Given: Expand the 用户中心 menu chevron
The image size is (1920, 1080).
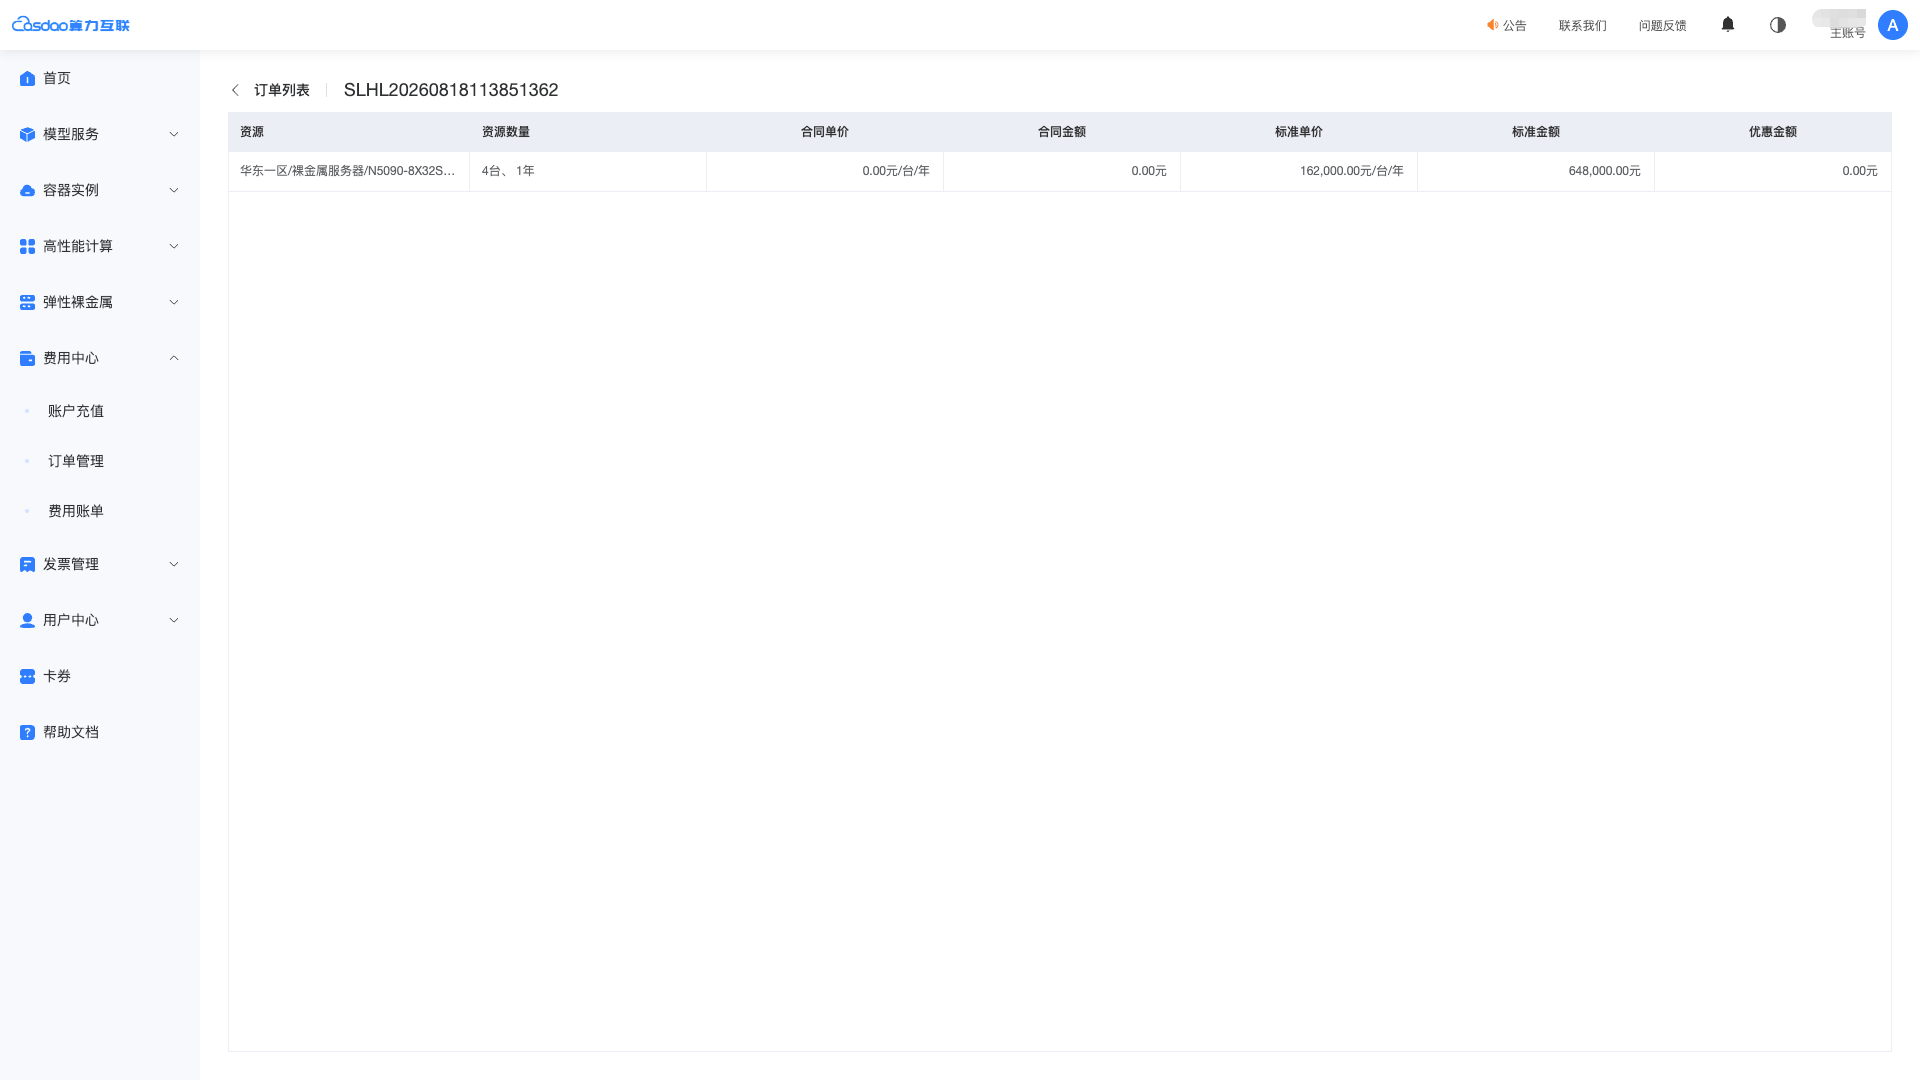Looking at the screenshot, I should (x=174, y=620).
